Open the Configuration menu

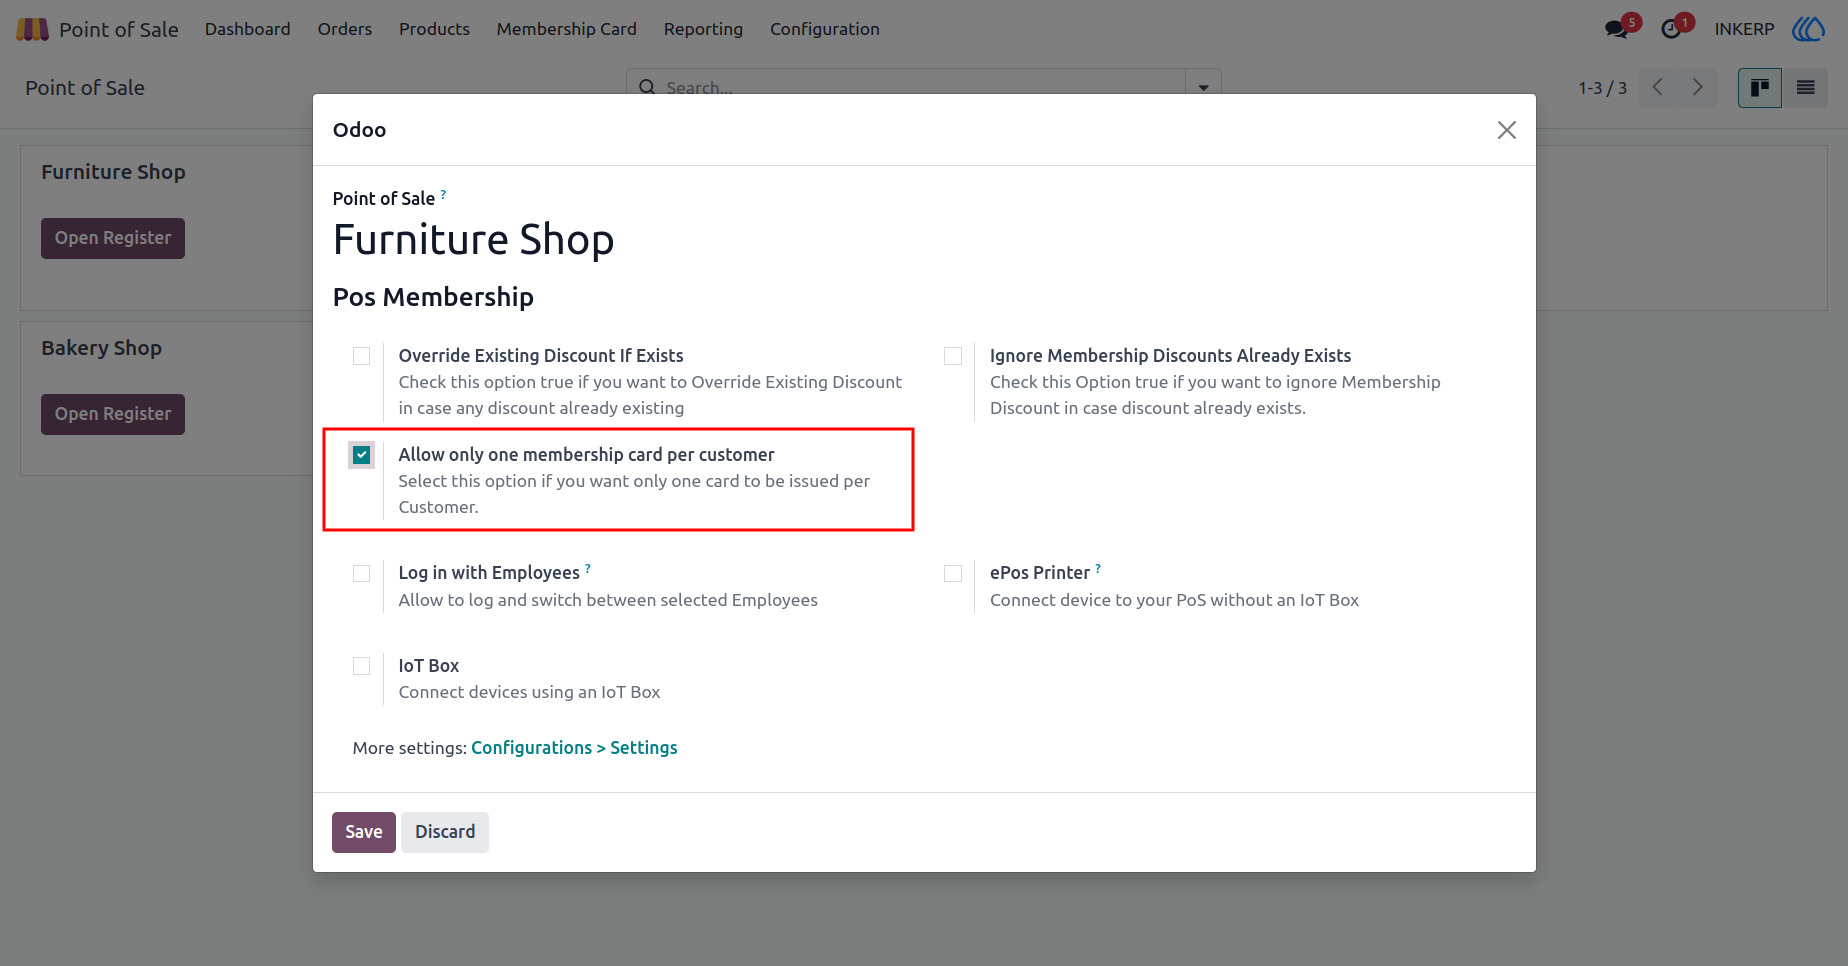click(x=825, y=29)
